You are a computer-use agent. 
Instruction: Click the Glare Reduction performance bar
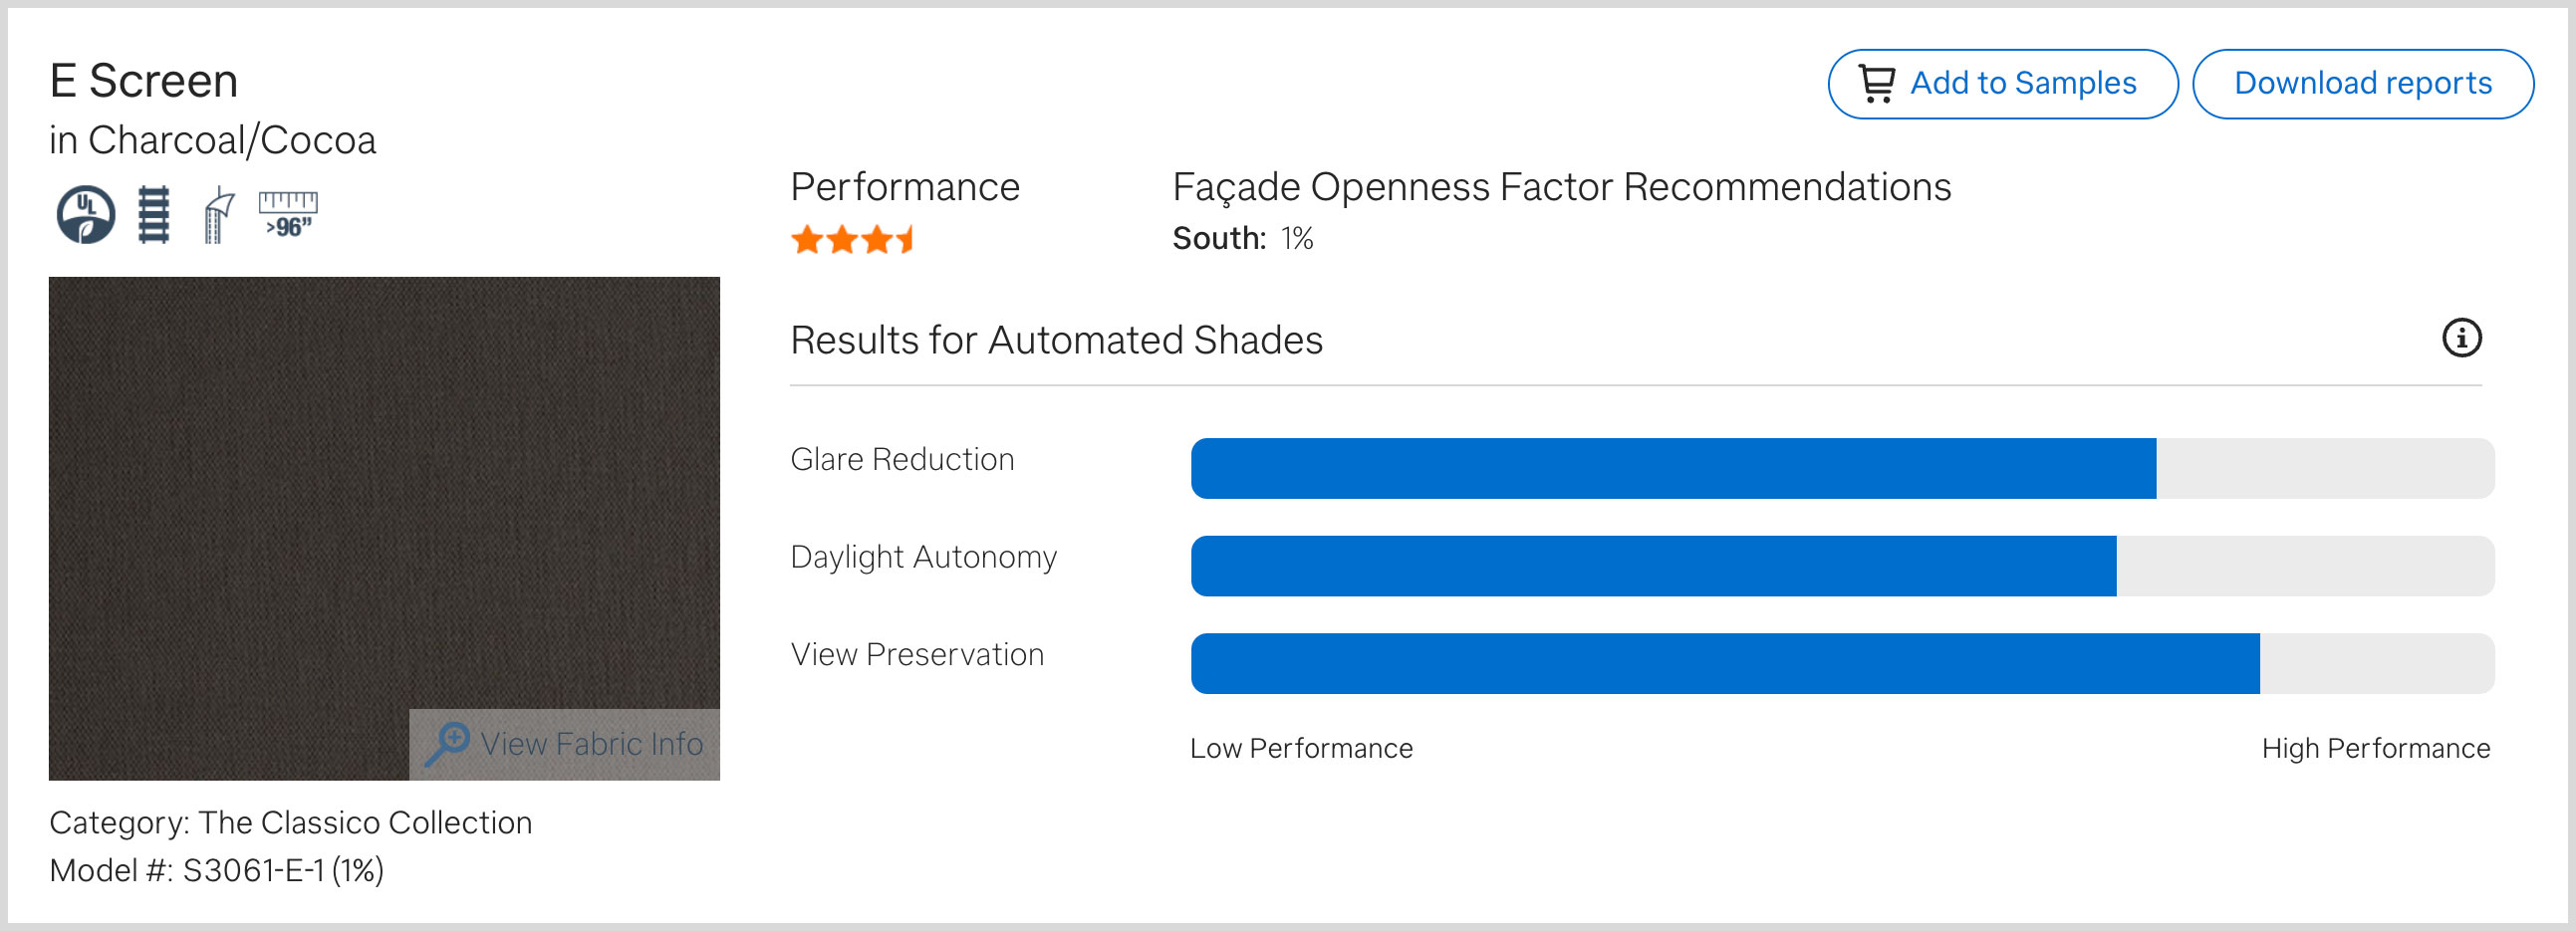click(1841, 468)
